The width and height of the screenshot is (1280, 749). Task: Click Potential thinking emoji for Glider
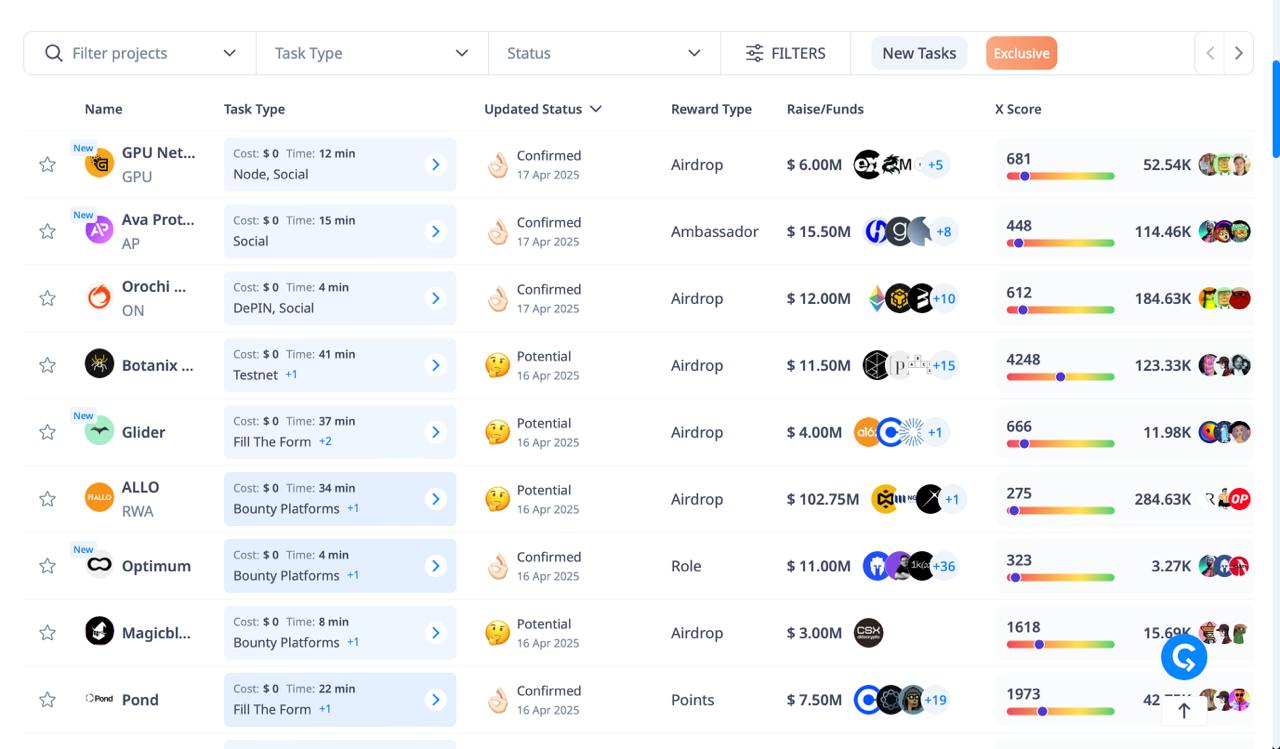pyautogui.click(x=498, y=433)
